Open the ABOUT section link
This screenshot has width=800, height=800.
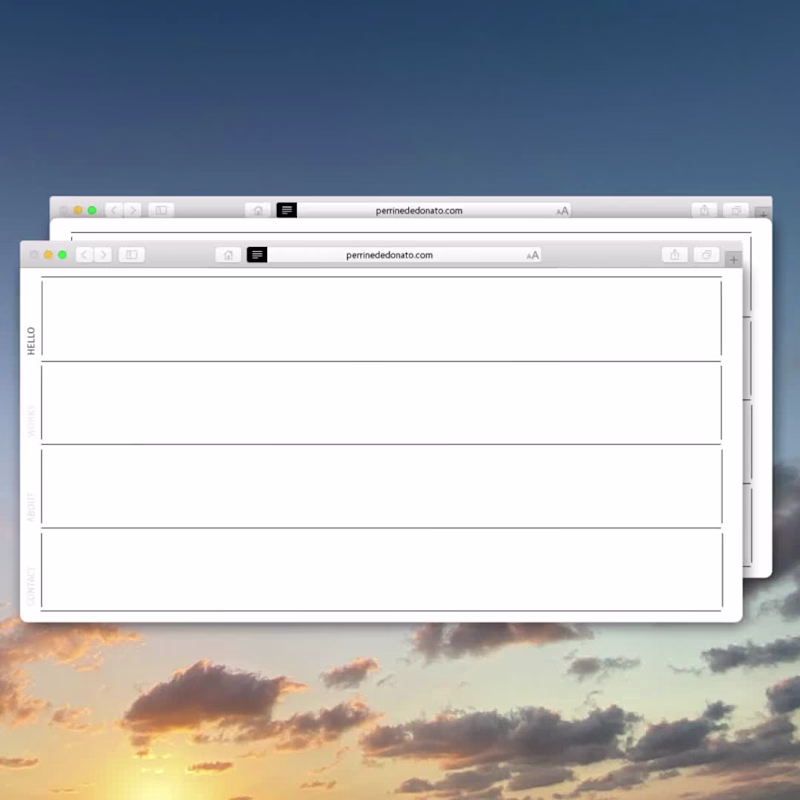tap(31, 507)
